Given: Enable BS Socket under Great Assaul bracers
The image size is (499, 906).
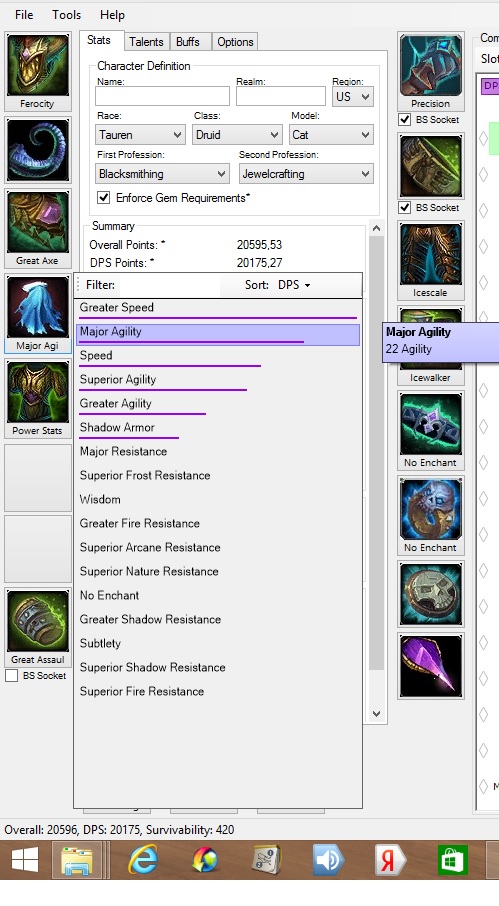Looking at the screenshot, I should pyautogui.click(x=12, y=675).
